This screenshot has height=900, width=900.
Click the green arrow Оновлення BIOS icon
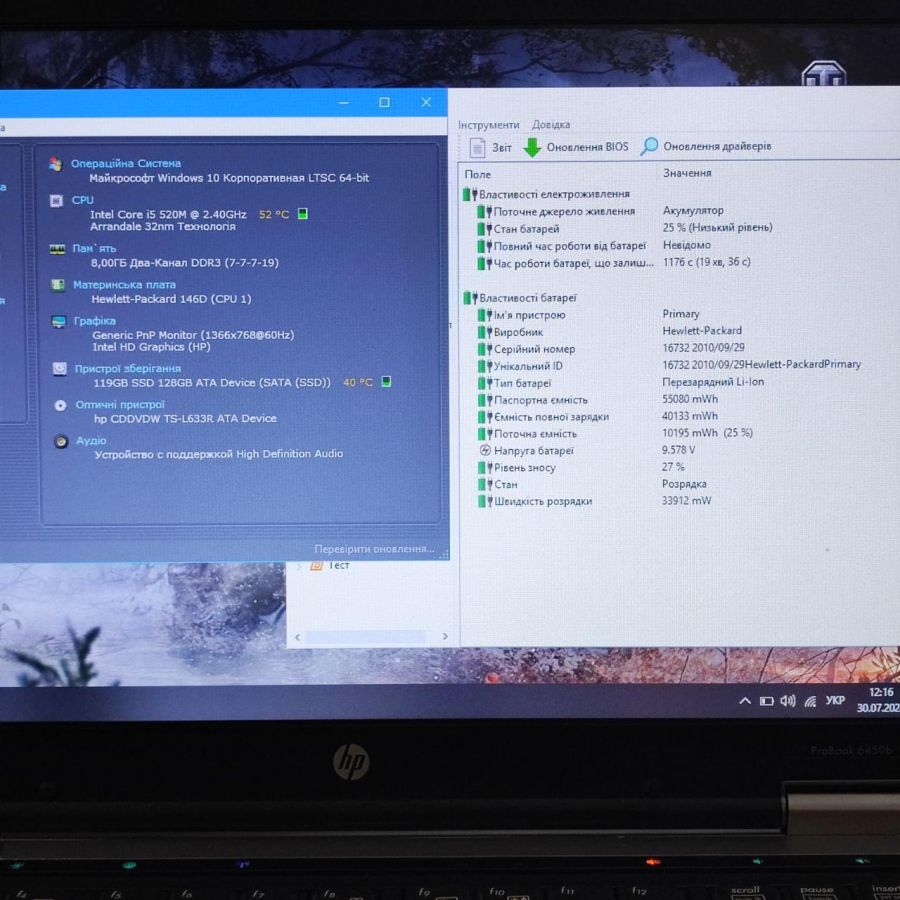[x=532, y=148]
